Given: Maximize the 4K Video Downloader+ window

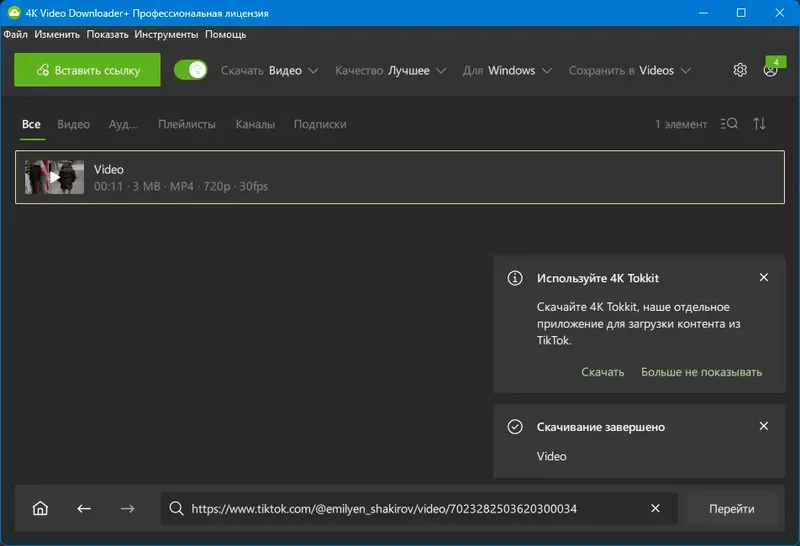Looking at the screenshot, I should [x=741, y=13].
